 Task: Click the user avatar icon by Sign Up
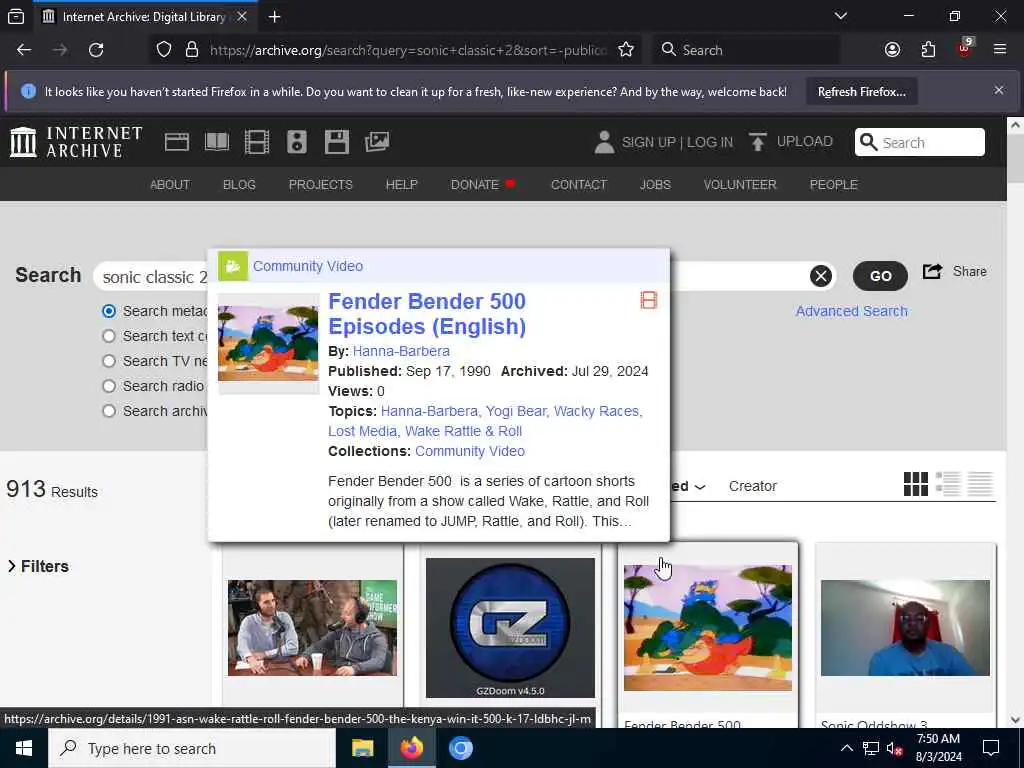click(x=604, y=142)
